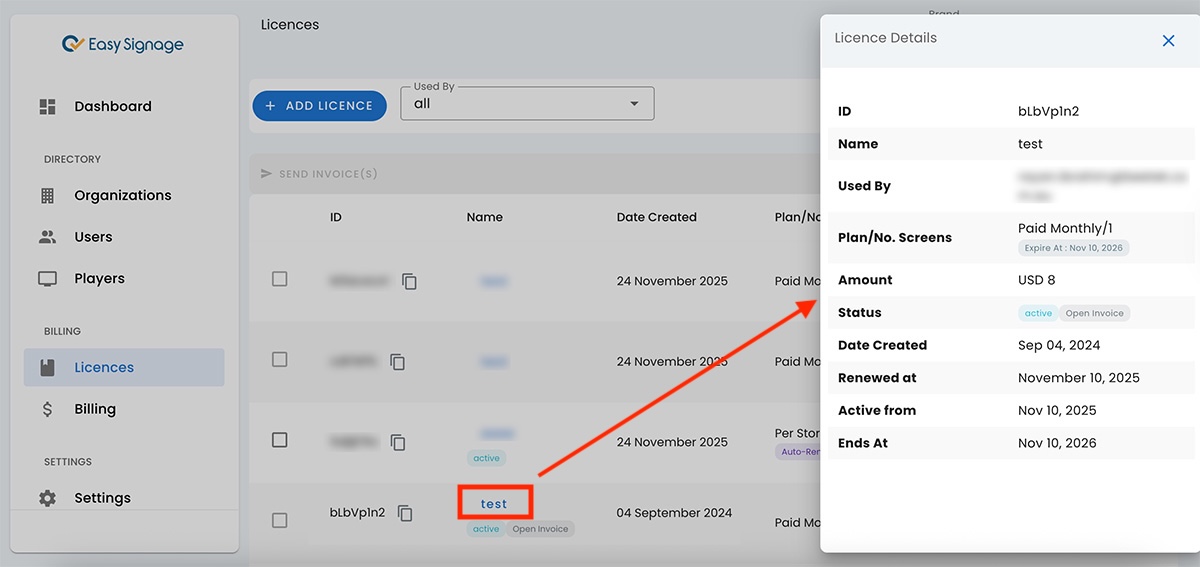Close the Licence Details panel
This screenshot has height=567, width=1200.
pyautogui.click(x=1168, y=41)
